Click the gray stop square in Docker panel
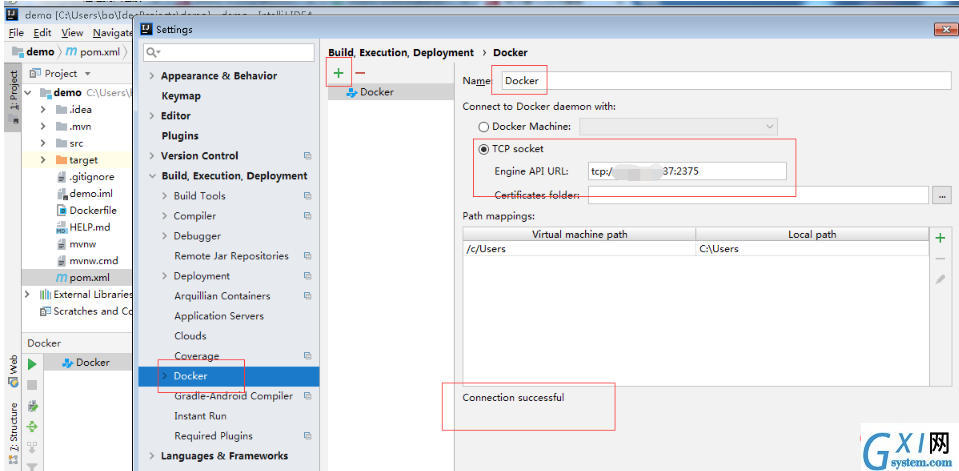This screenshot has height=471, width=959. tap(32, 385)
